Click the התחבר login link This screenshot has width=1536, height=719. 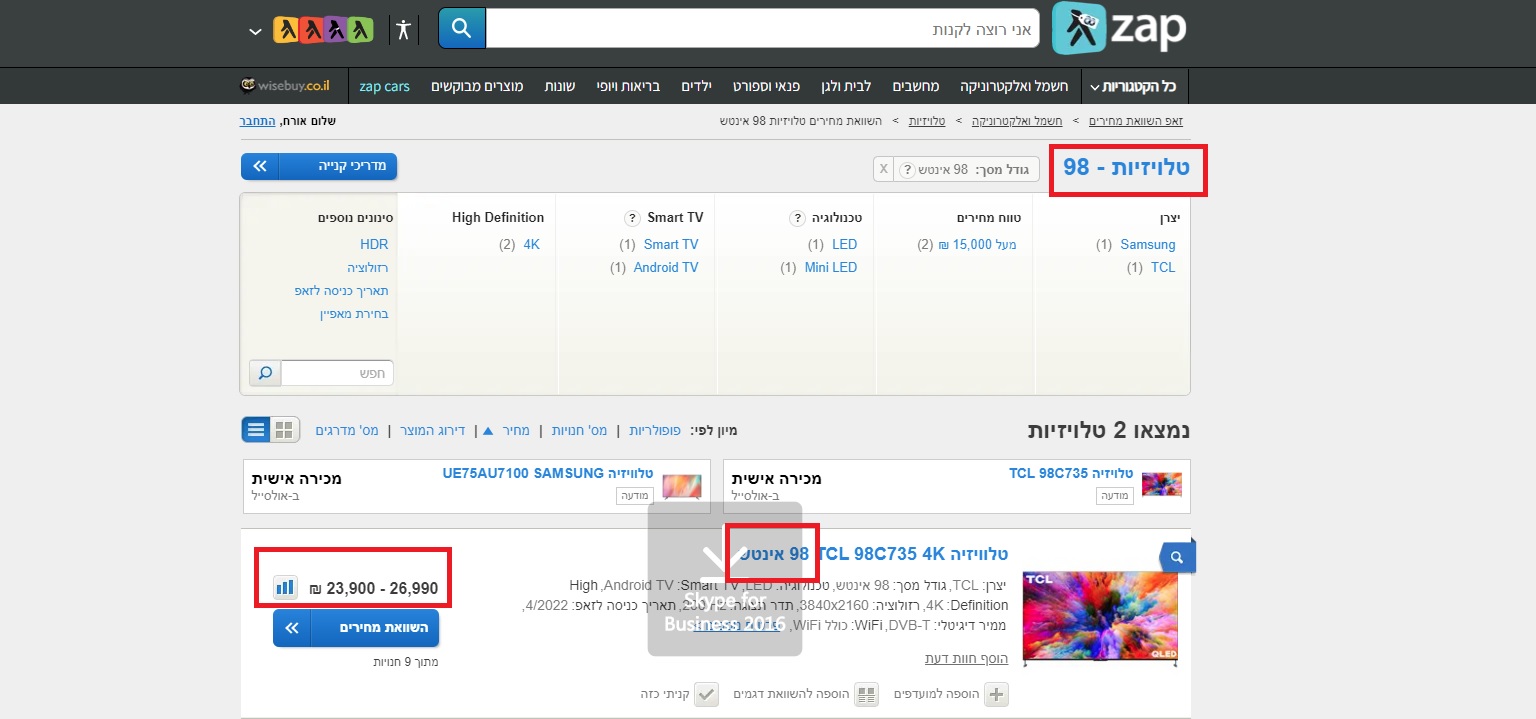pos(257,121)
